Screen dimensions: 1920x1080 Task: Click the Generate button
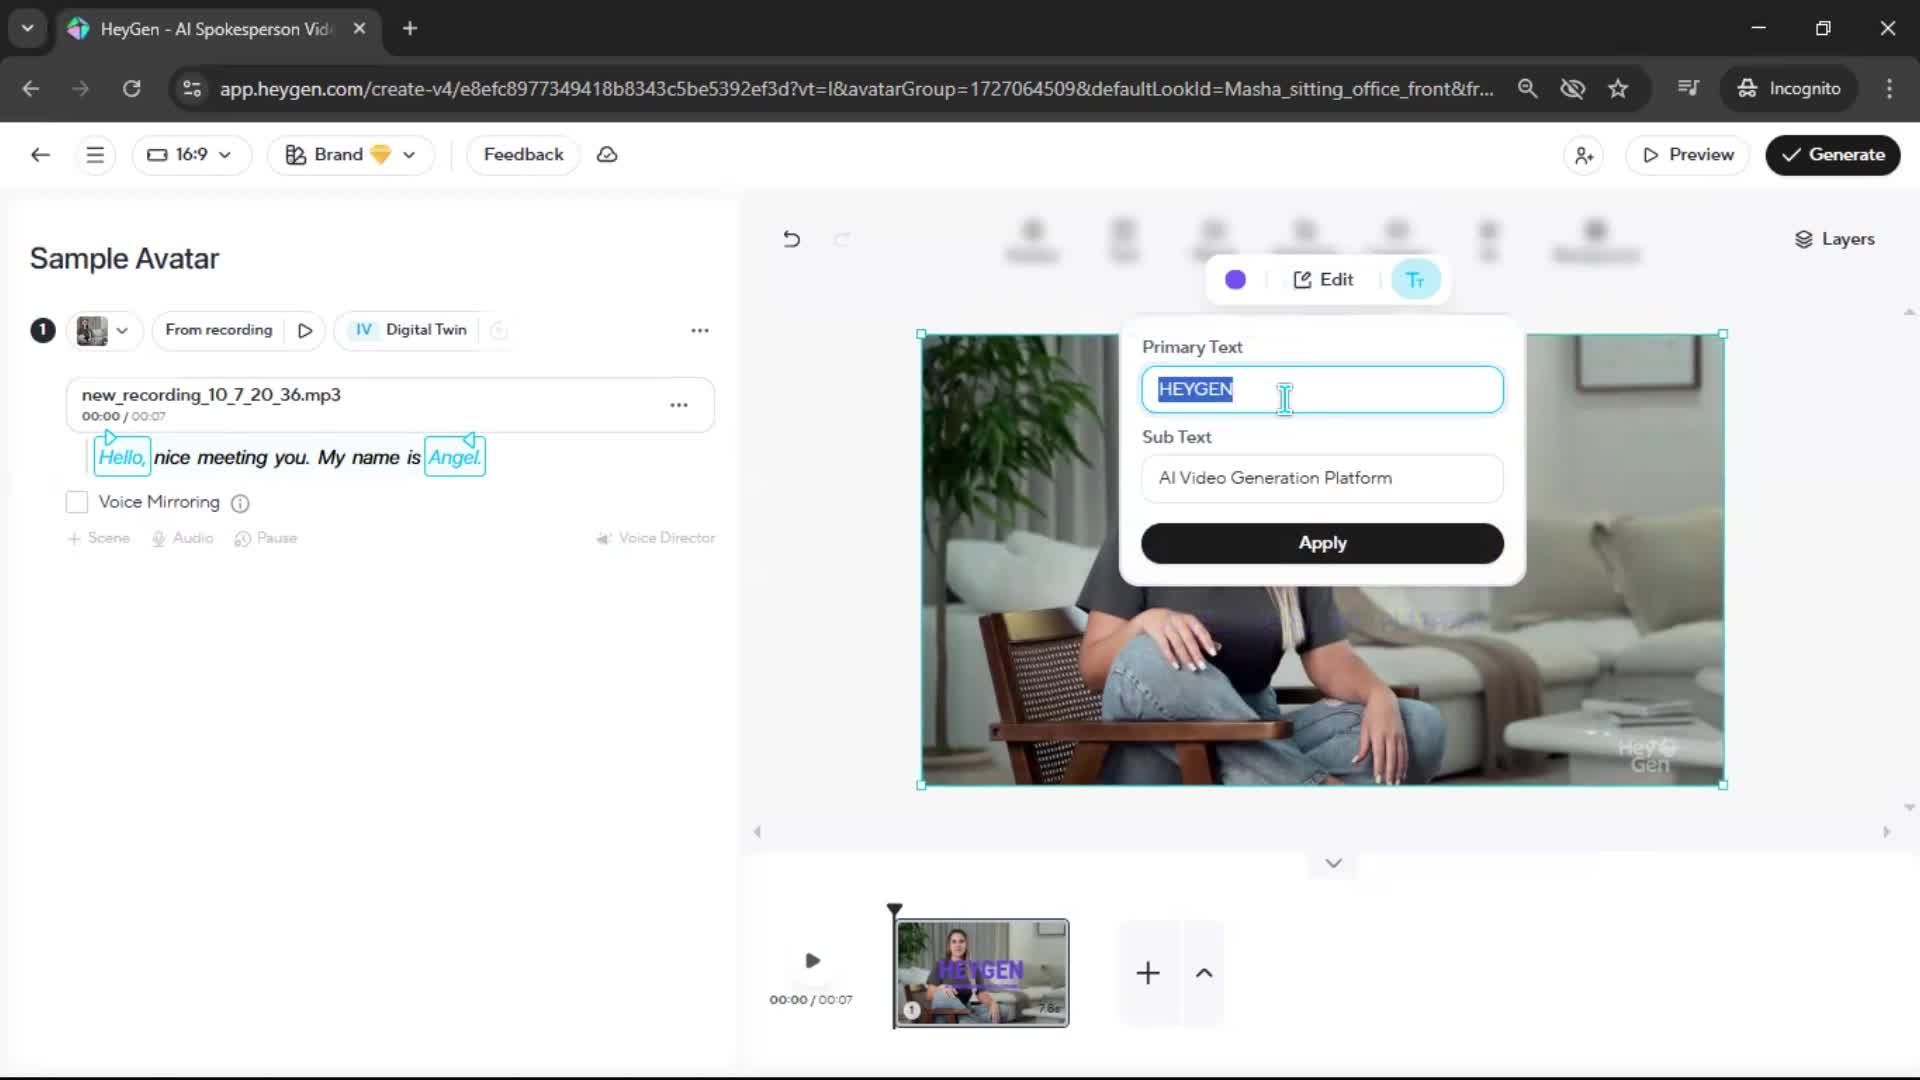click(x=1832, y=155)
